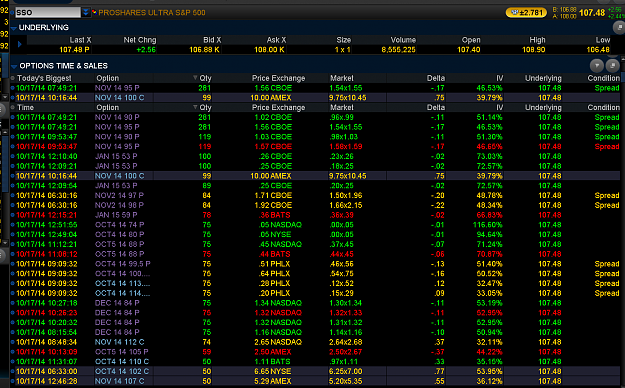The width and height of the screenshot is (625, 388).
Task: Select the red OCT5 14 105 P AMEX row
Action: pos(317,352)
